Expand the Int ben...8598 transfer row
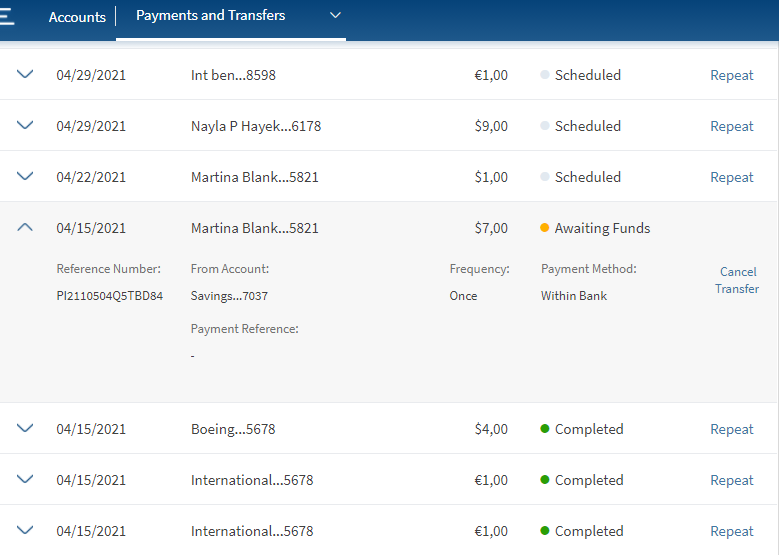Image resolution: width=779 pixels, height=555 pixels. (26, 75)
